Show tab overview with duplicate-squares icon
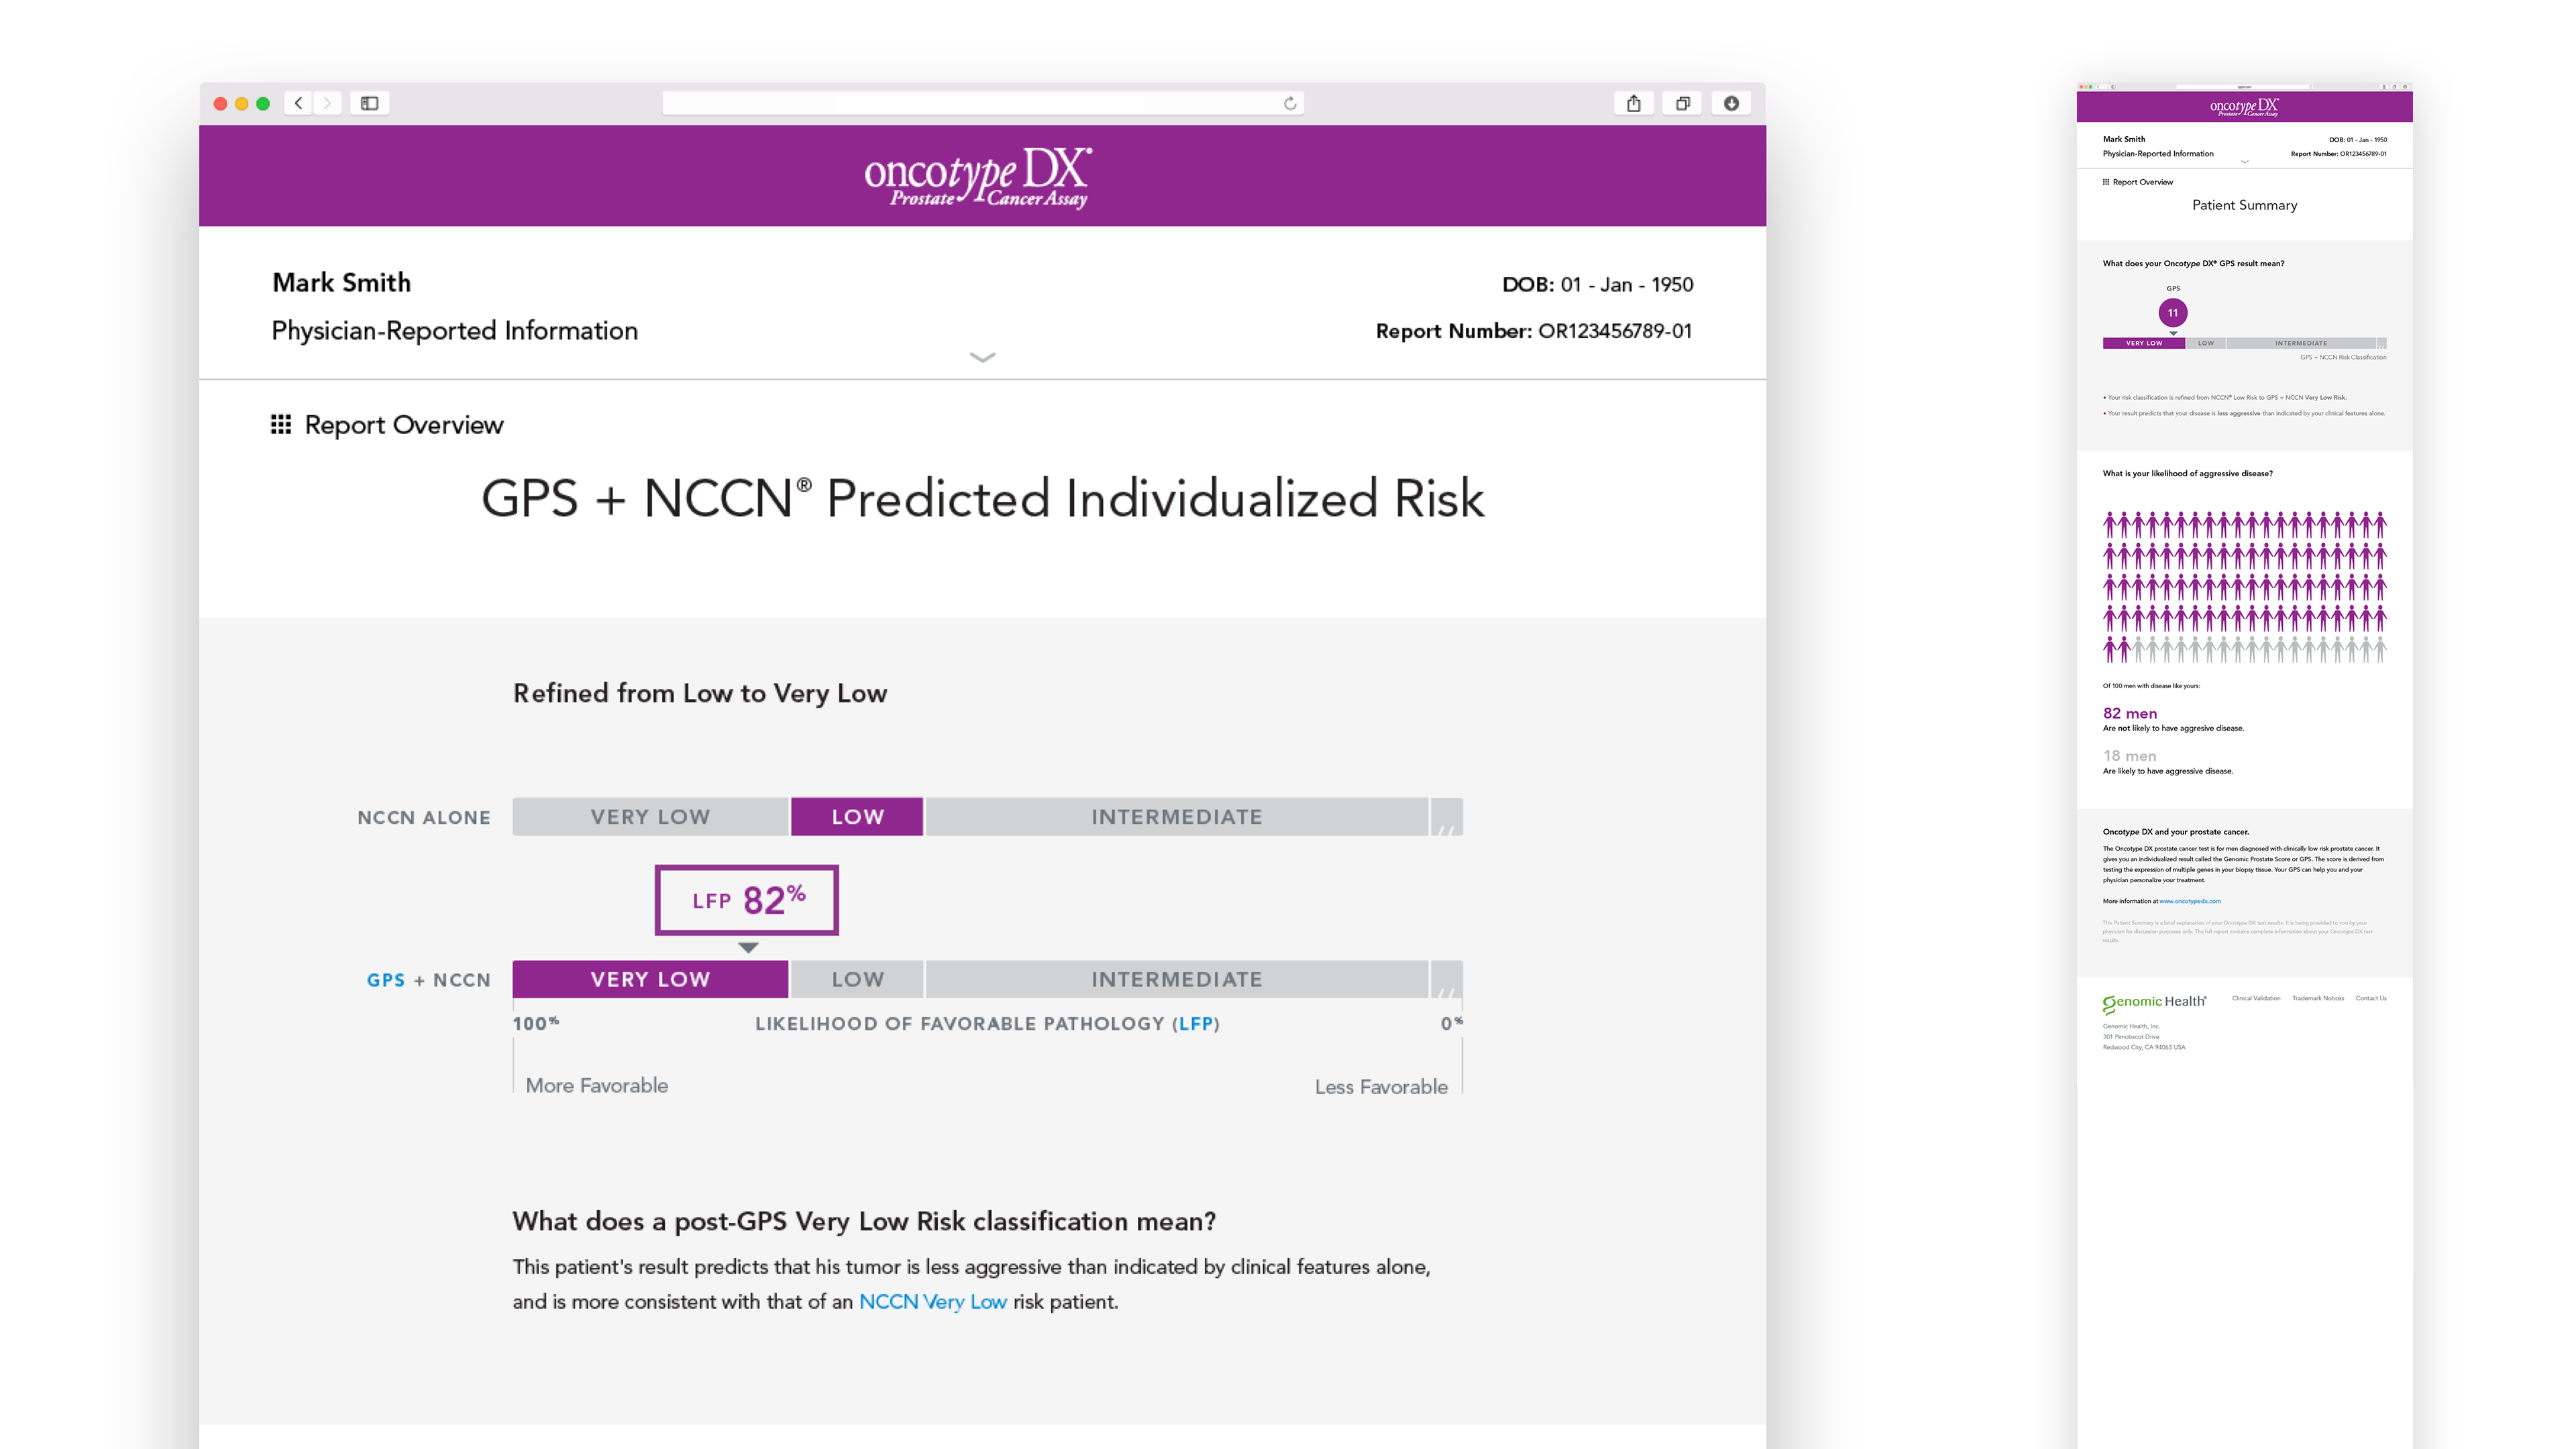This screenshot has width=2576, height=1449. [x=1682, y=103]
